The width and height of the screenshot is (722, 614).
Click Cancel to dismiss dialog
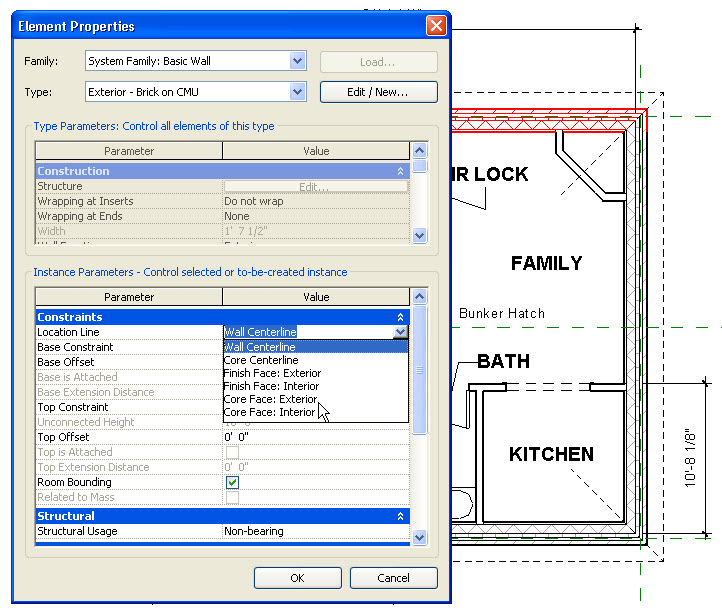[393, 578]
